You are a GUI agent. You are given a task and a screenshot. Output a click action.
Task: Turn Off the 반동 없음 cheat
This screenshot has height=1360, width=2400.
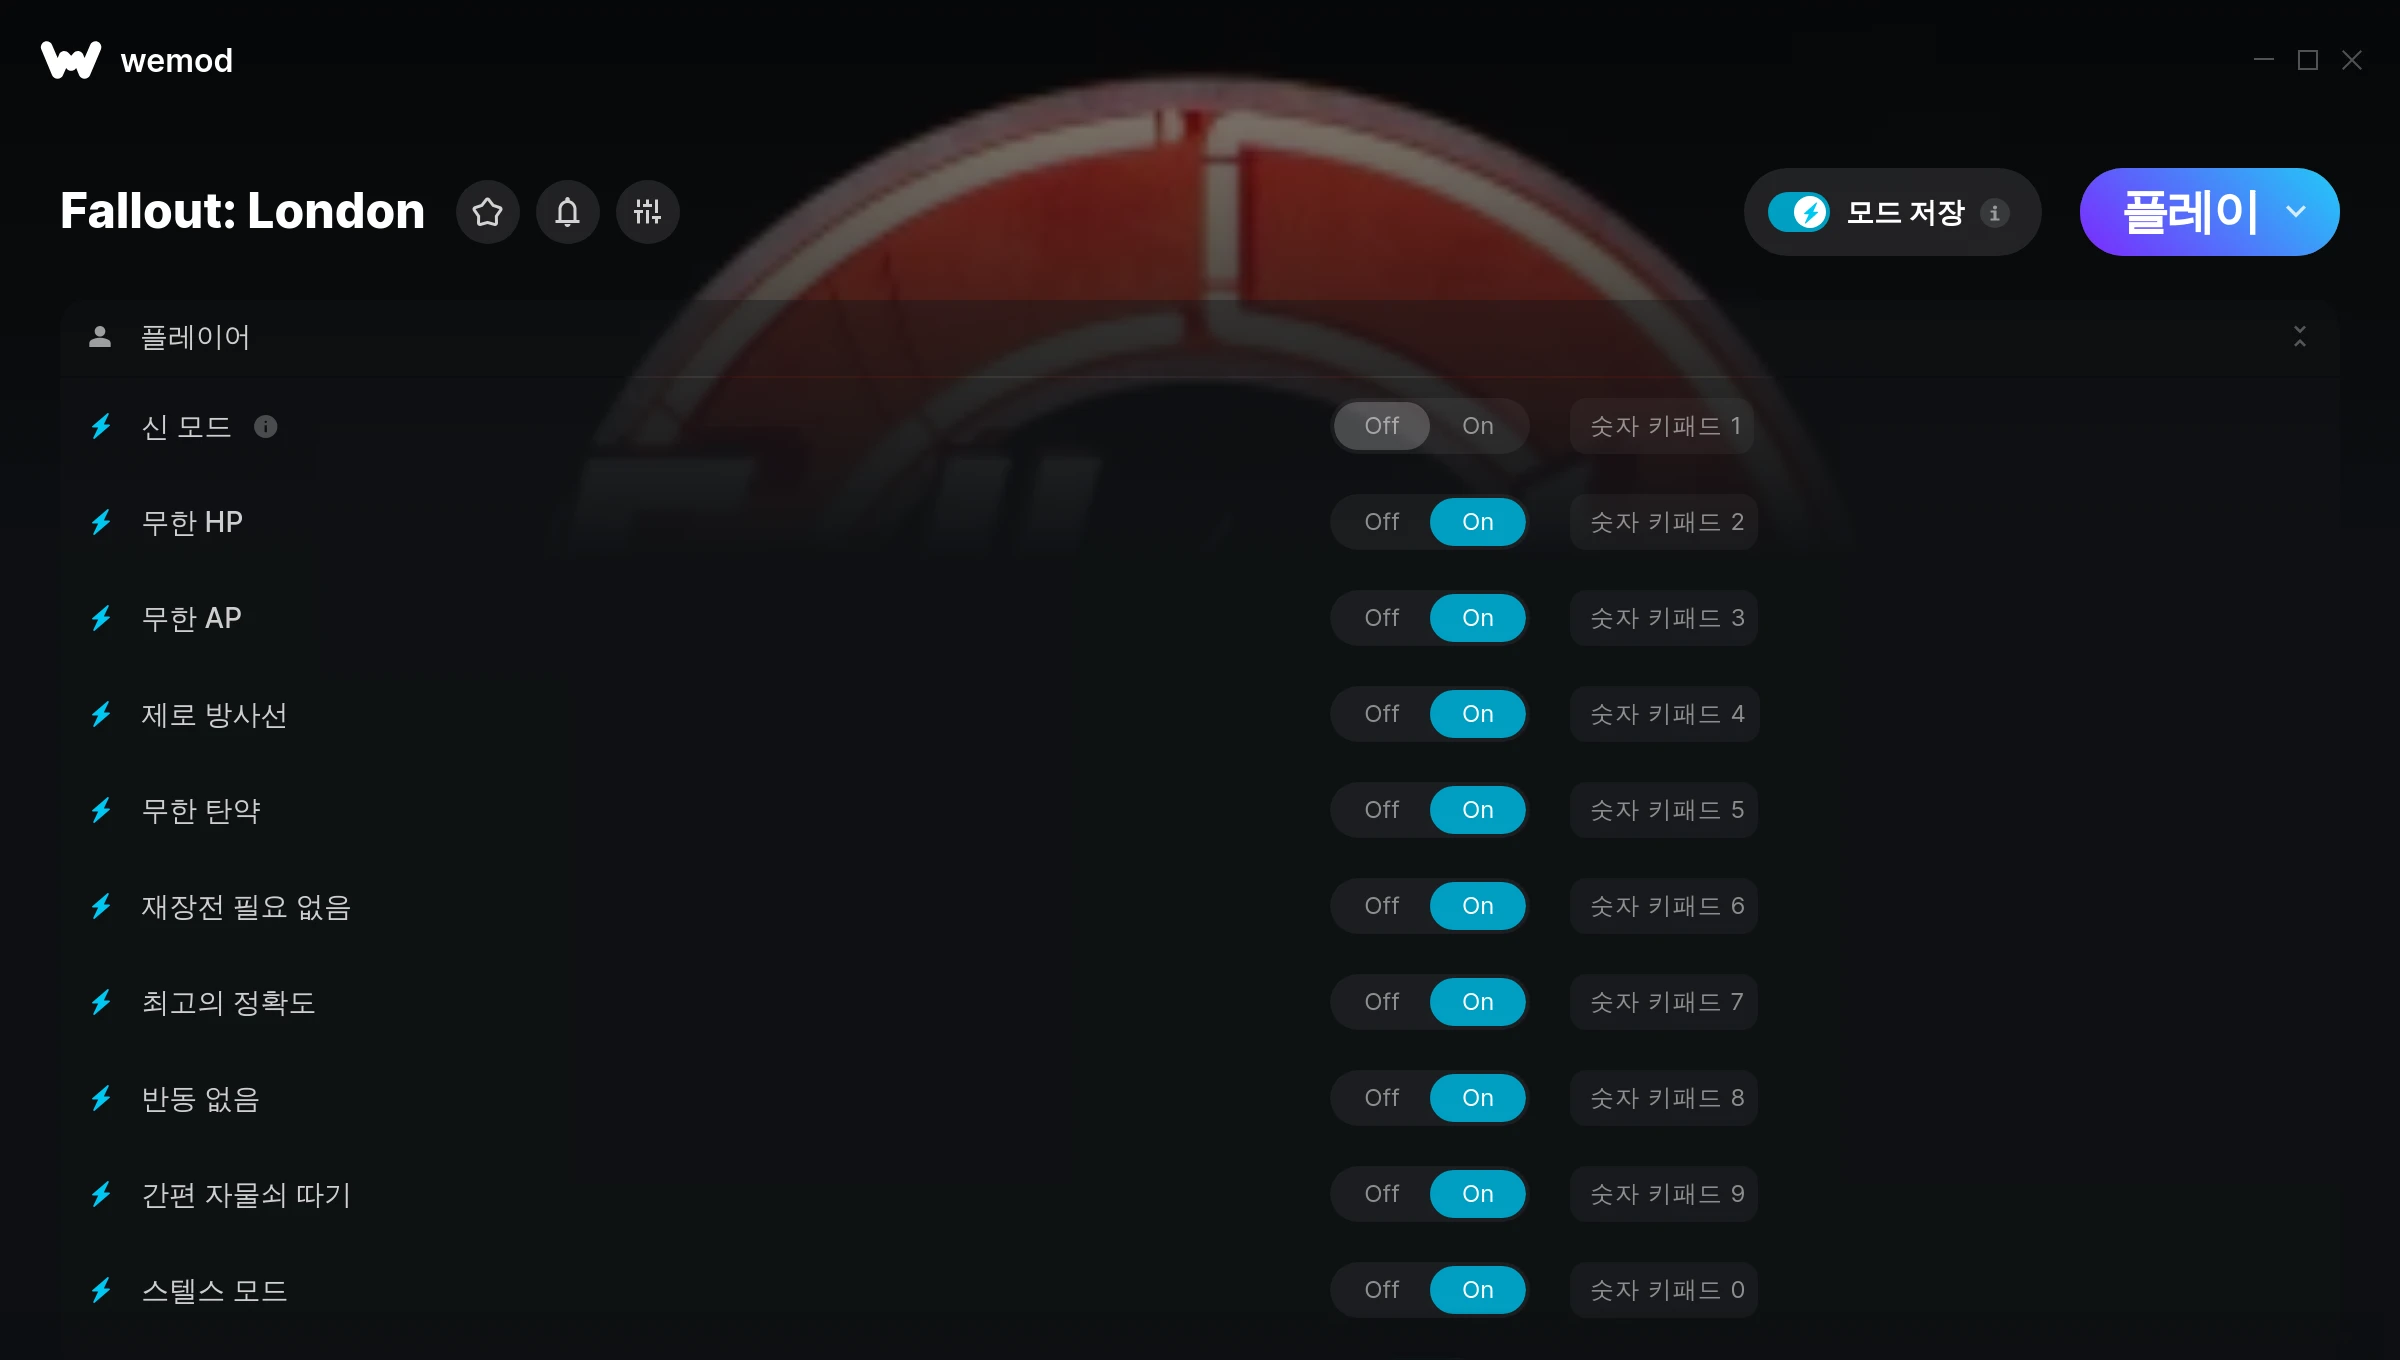tap(1382, 1098)
